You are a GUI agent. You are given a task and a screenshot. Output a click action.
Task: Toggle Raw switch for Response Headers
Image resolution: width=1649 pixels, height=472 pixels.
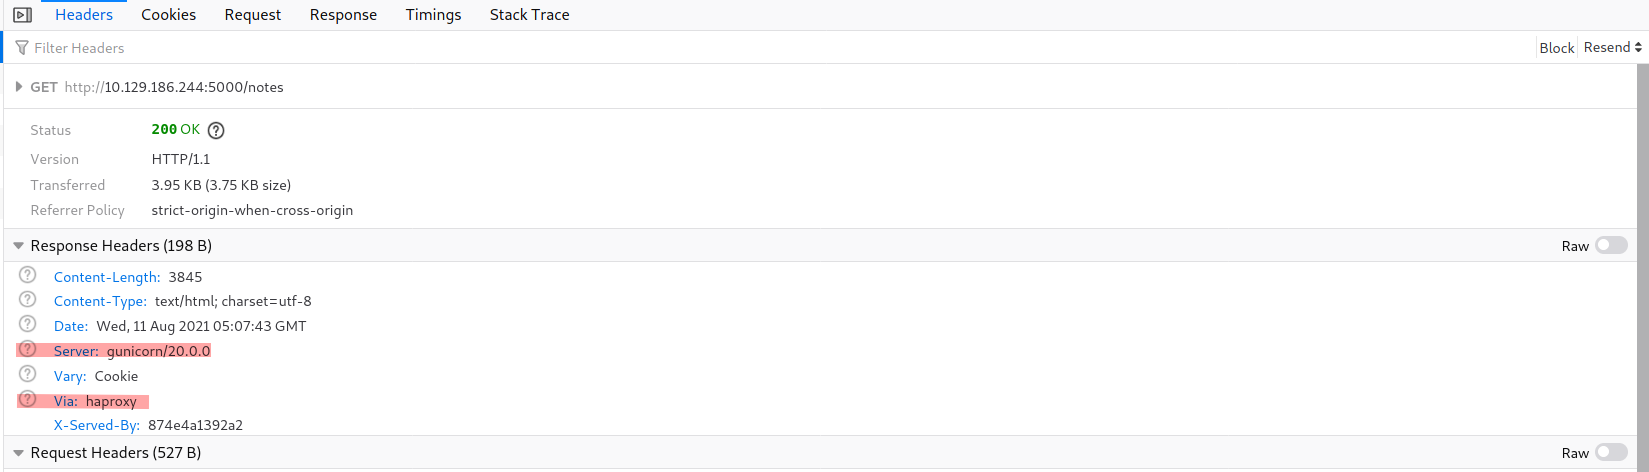point(1611,246)
